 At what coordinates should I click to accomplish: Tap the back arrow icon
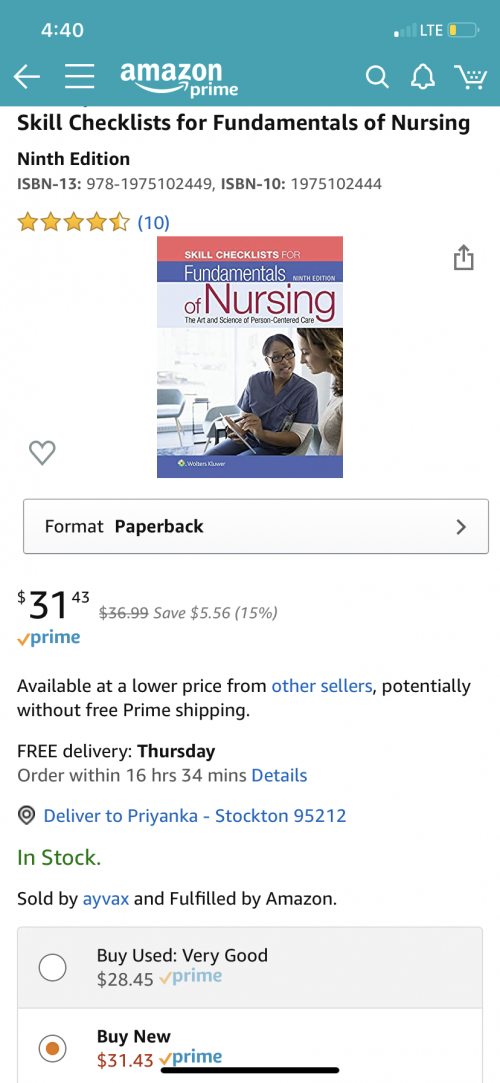(27, 77)
